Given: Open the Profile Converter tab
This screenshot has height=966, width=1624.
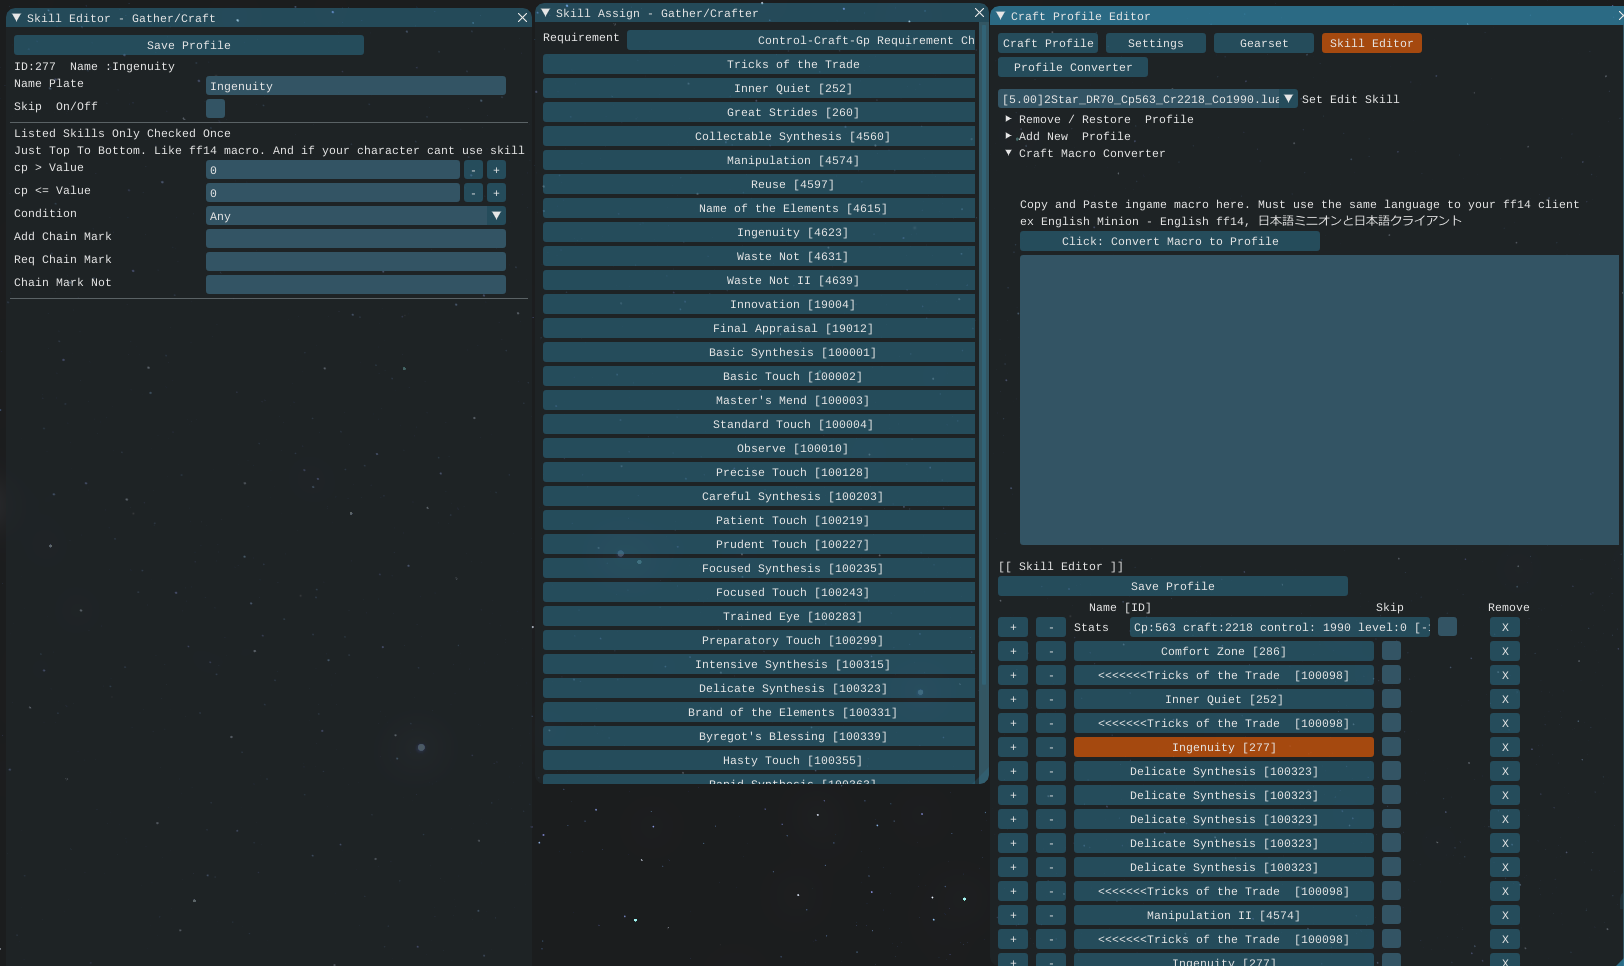Looking at the screenshot, I should coord(1073,67).
